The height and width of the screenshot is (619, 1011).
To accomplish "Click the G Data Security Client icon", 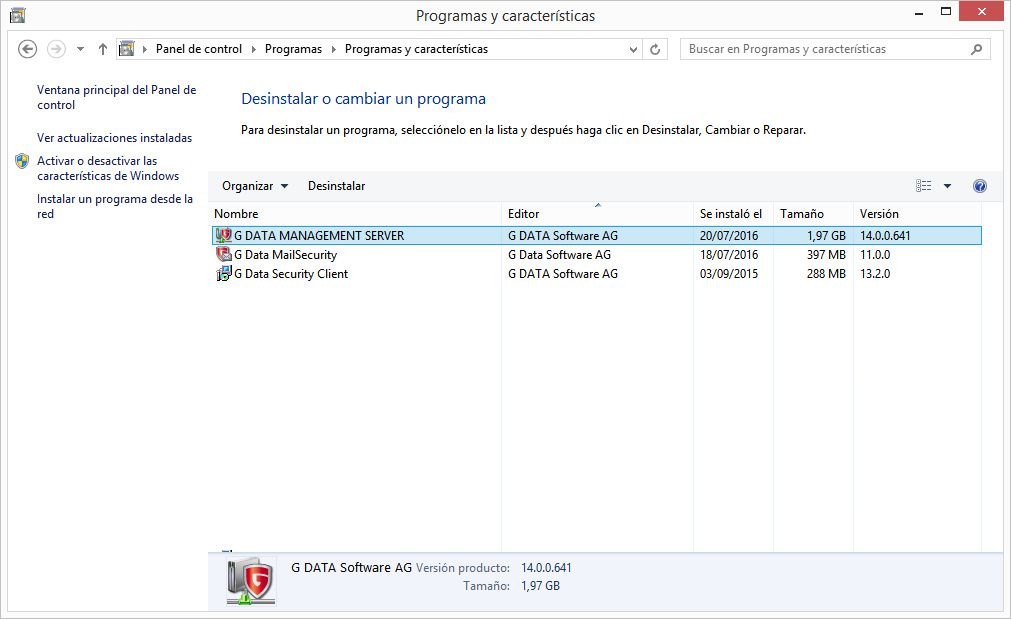I will (x=224, y=274).
